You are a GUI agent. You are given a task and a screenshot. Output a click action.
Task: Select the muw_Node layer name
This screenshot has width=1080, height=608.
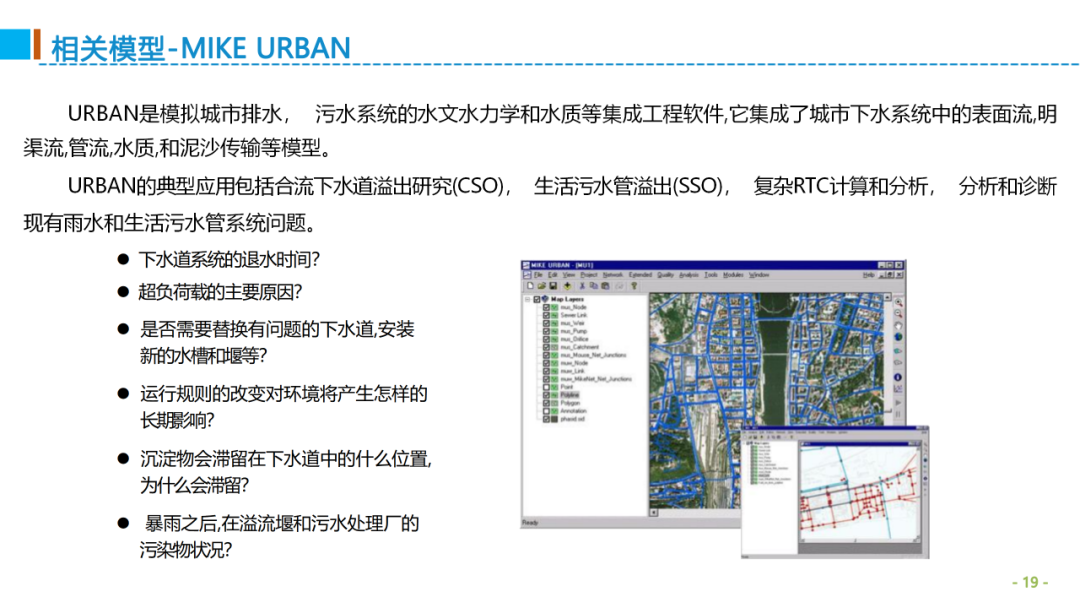pyautogui.click(x=574, y=363)
